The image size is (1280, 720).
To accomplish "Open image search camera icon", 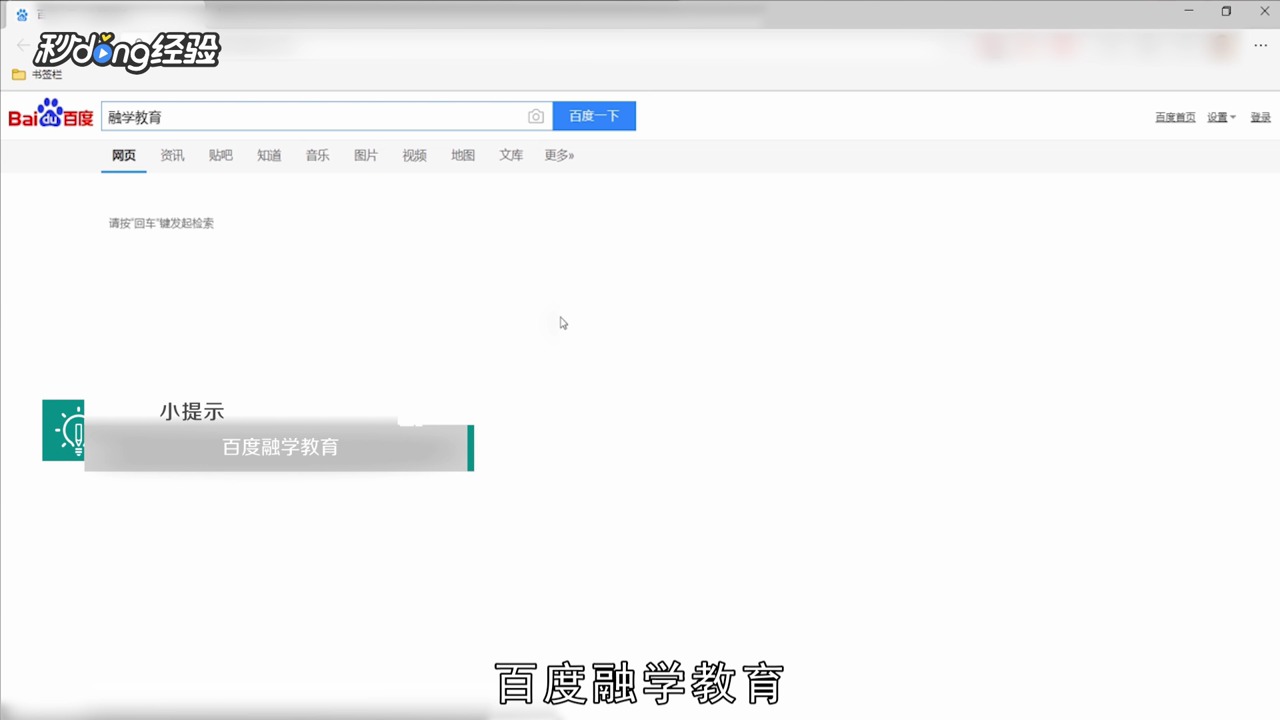I will pyautogui.click(x=536, y=117).
